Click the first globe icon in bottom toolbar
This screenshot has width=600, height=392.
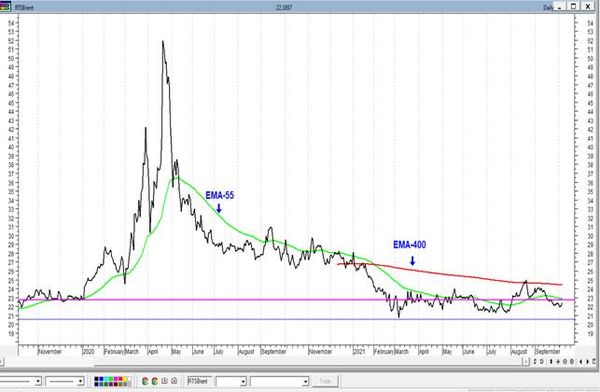pyautogui.click(x=145, y=381)
